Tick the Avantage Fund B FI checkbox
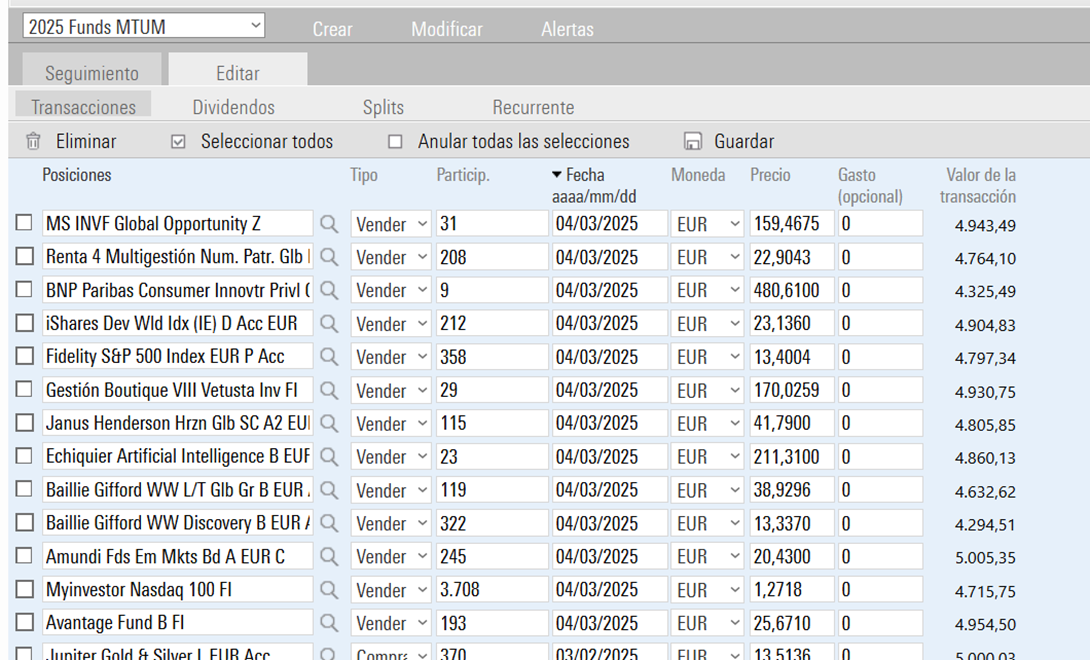 pos(24,622)
